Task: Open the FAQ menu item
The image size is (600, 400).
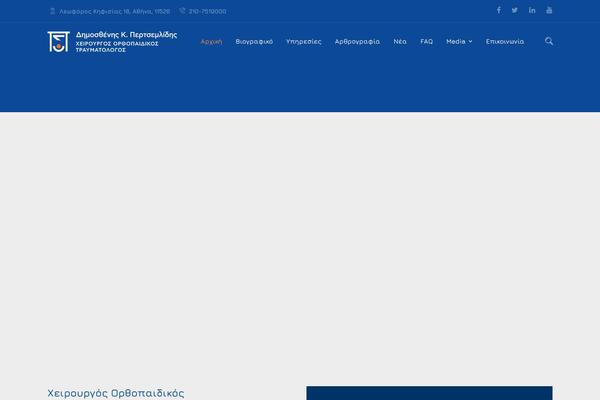Action: 427,41
